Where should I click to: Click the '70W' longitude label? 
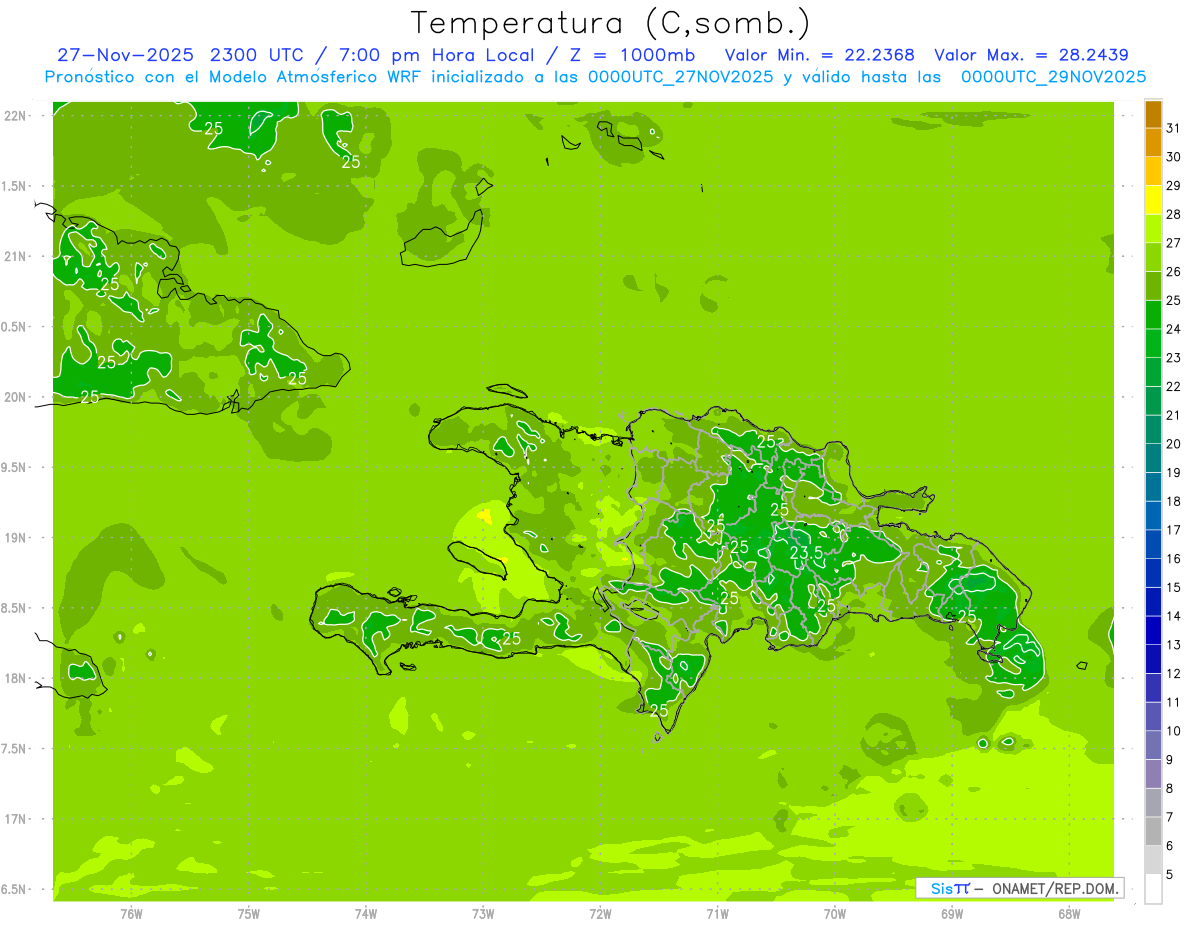835,914
